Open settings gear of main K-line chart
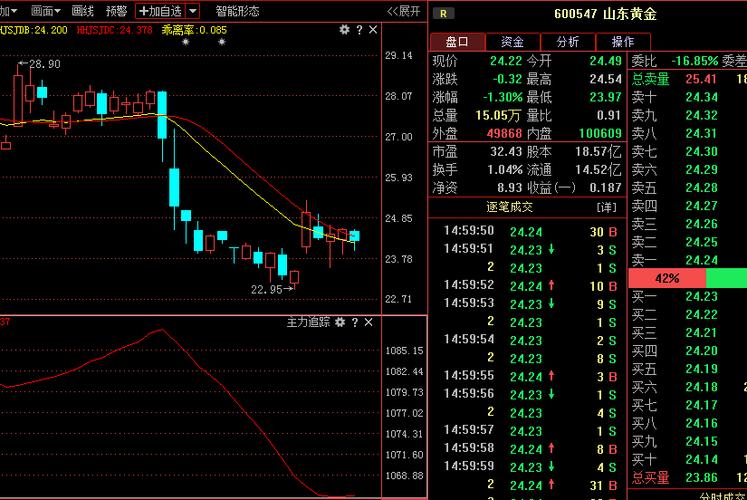The image size is (747, 500). tap(344, 30)
